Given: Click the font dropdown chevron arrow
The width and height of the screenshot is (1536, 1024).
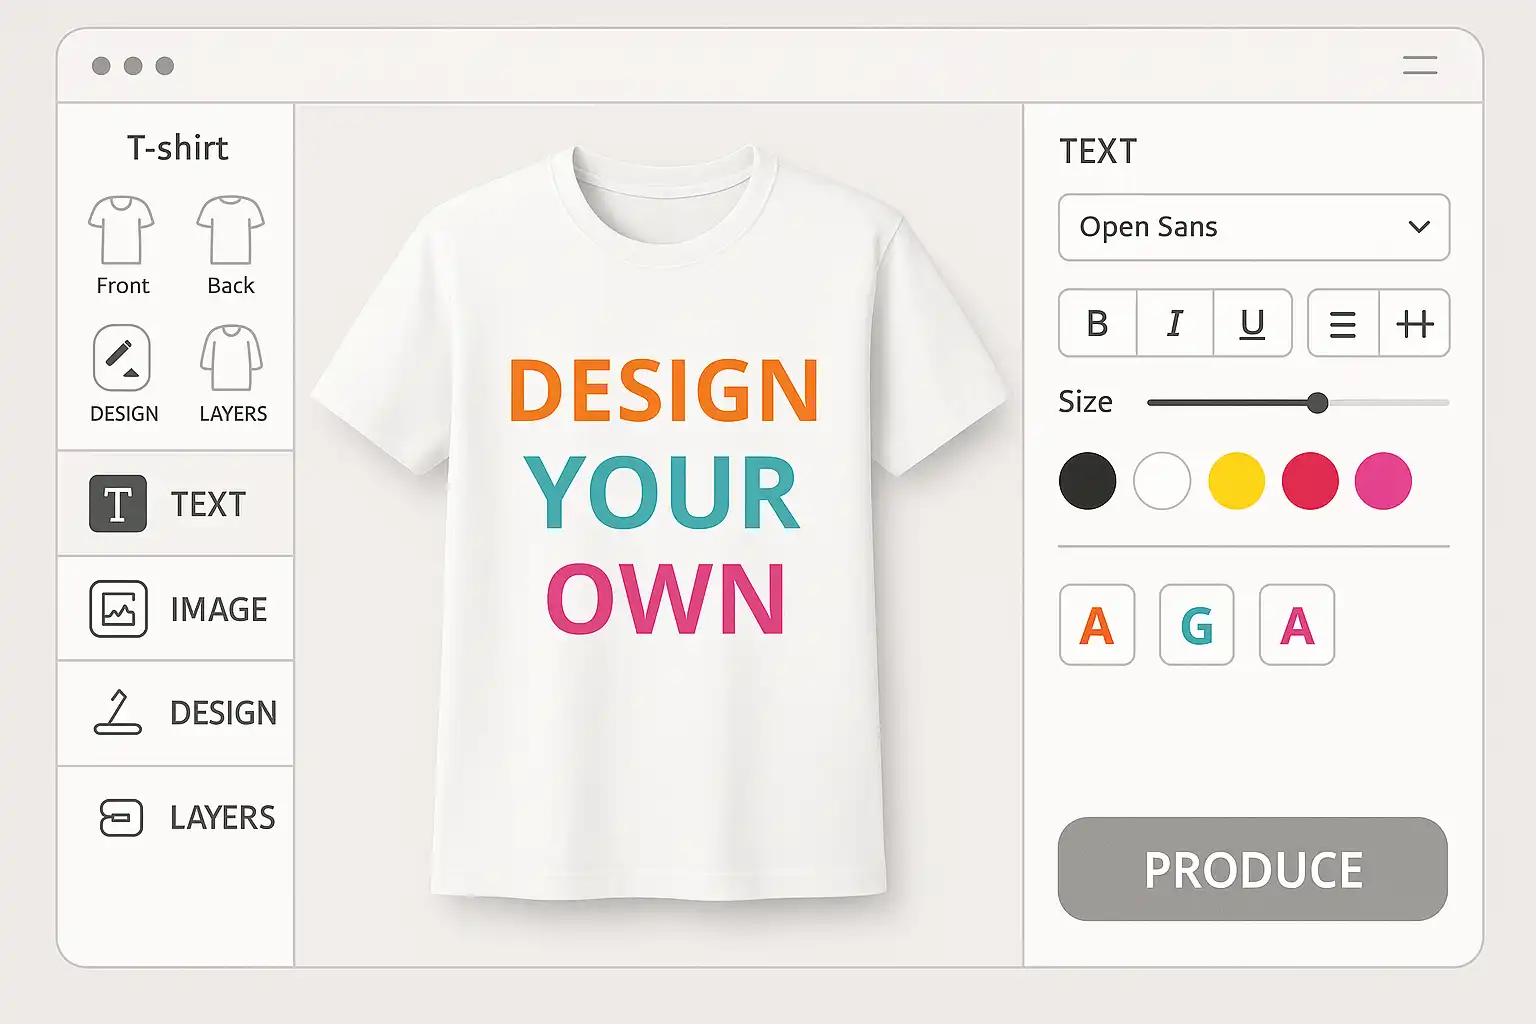Looking at the screenshot, I should pos(1418,228).
